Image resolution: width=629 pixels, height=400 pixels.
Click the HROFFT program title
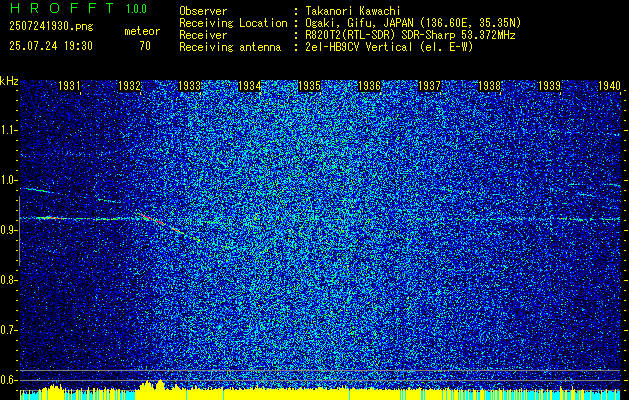61,8
